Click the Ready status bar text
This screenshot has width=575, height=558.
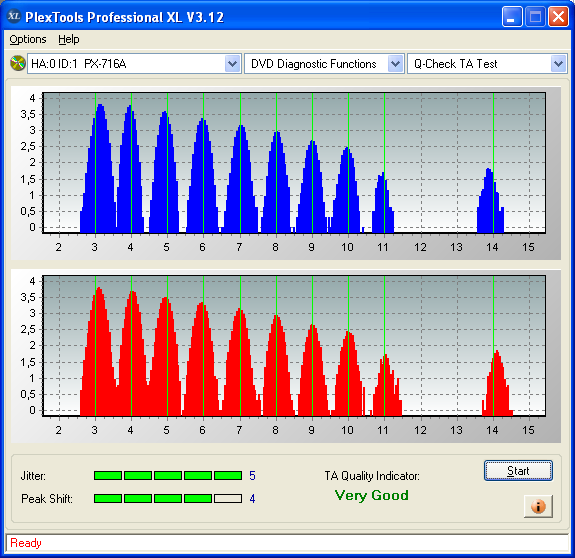pos(26,543)
